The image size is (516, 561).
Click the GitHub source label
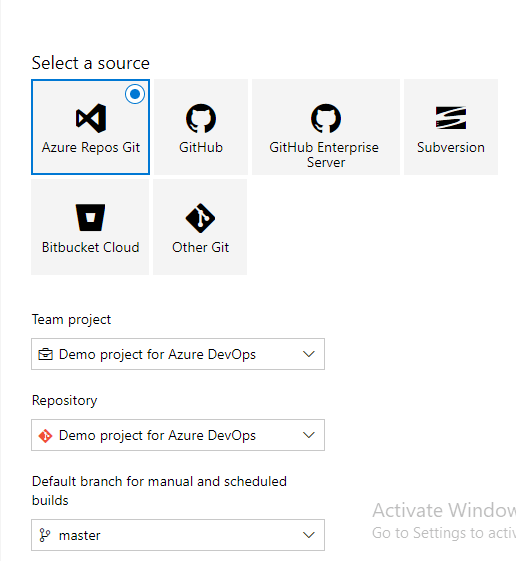[201, 147]
